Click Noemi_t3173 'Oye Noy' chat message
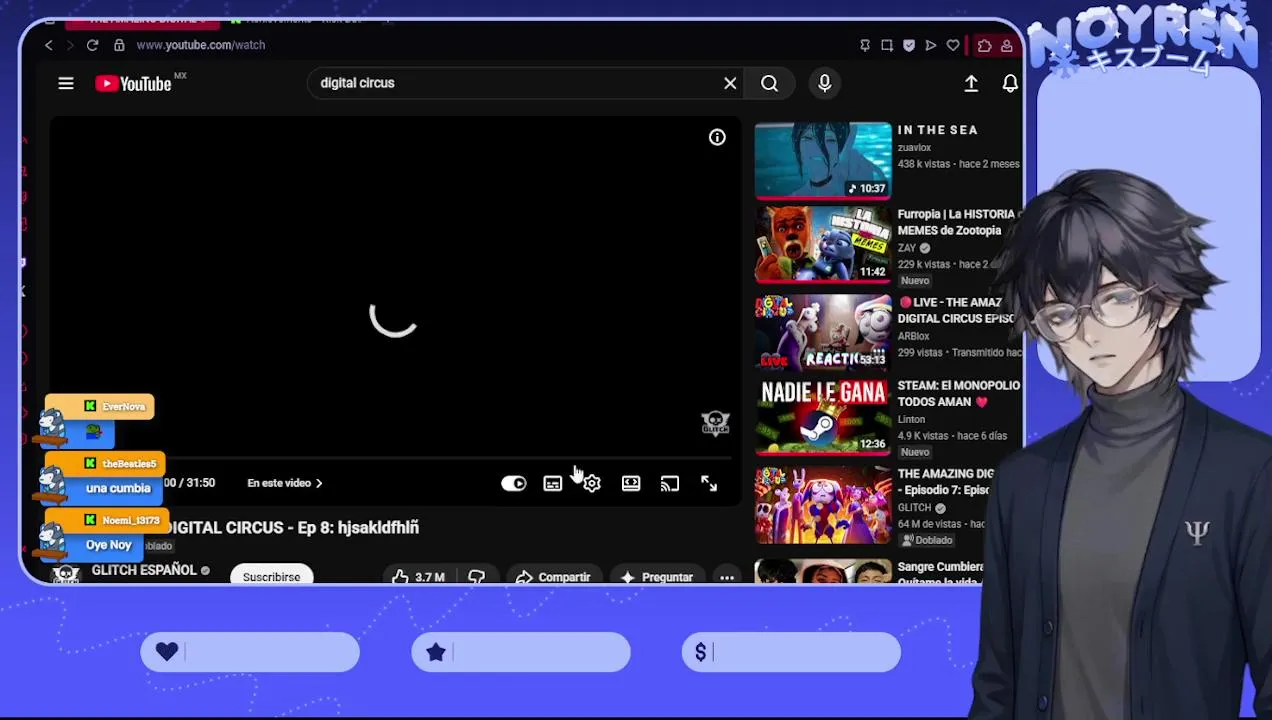1272x720 pixels. pyautogui.click(x=104, y=536)
